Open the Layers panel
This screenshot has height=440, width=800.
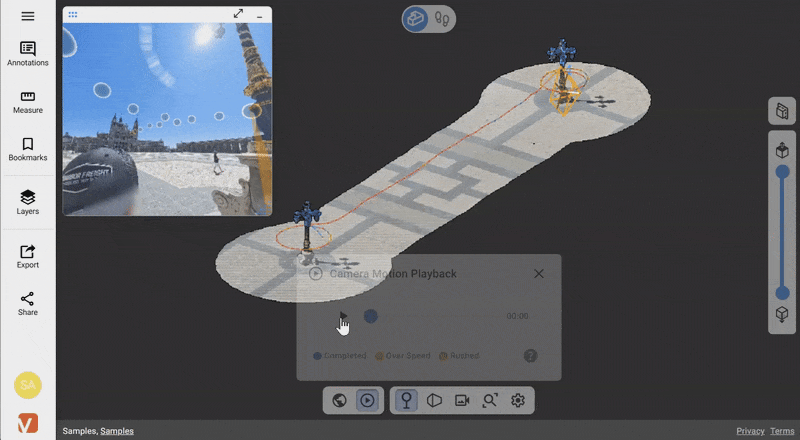(x=27, y=203)
